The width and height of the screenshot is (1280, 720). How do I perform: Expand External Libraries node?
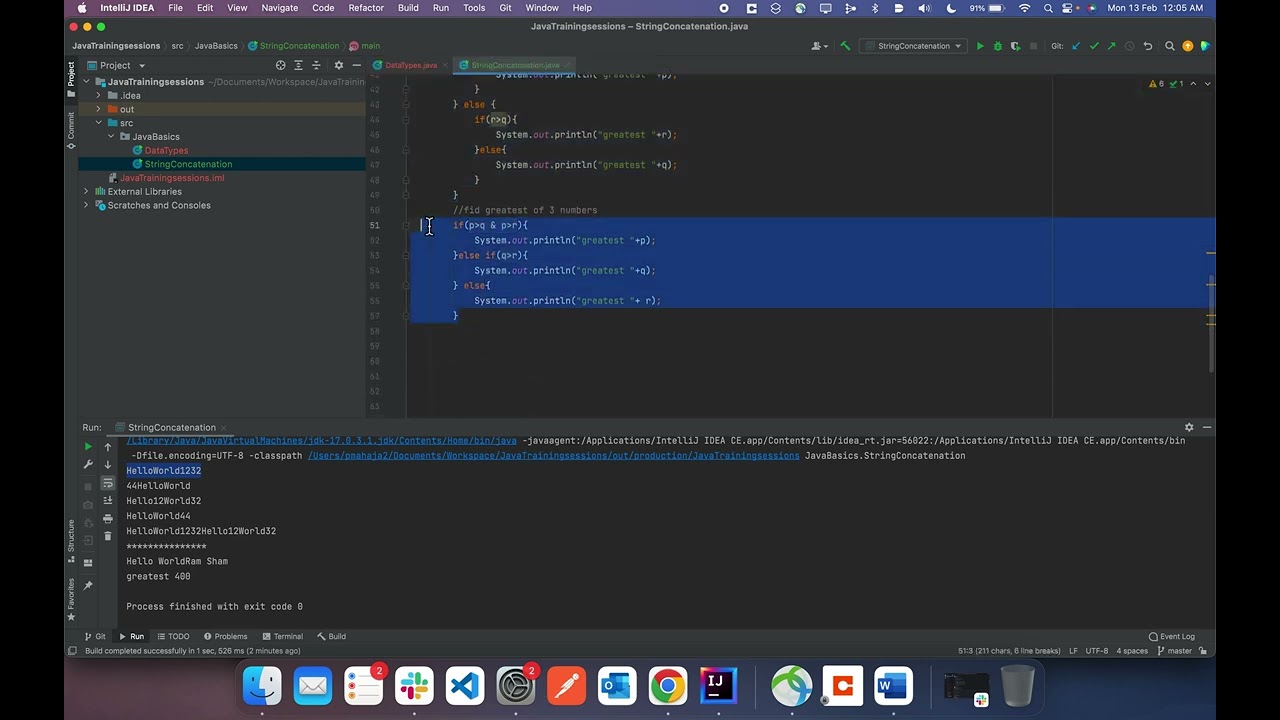(x=87, y=192)
